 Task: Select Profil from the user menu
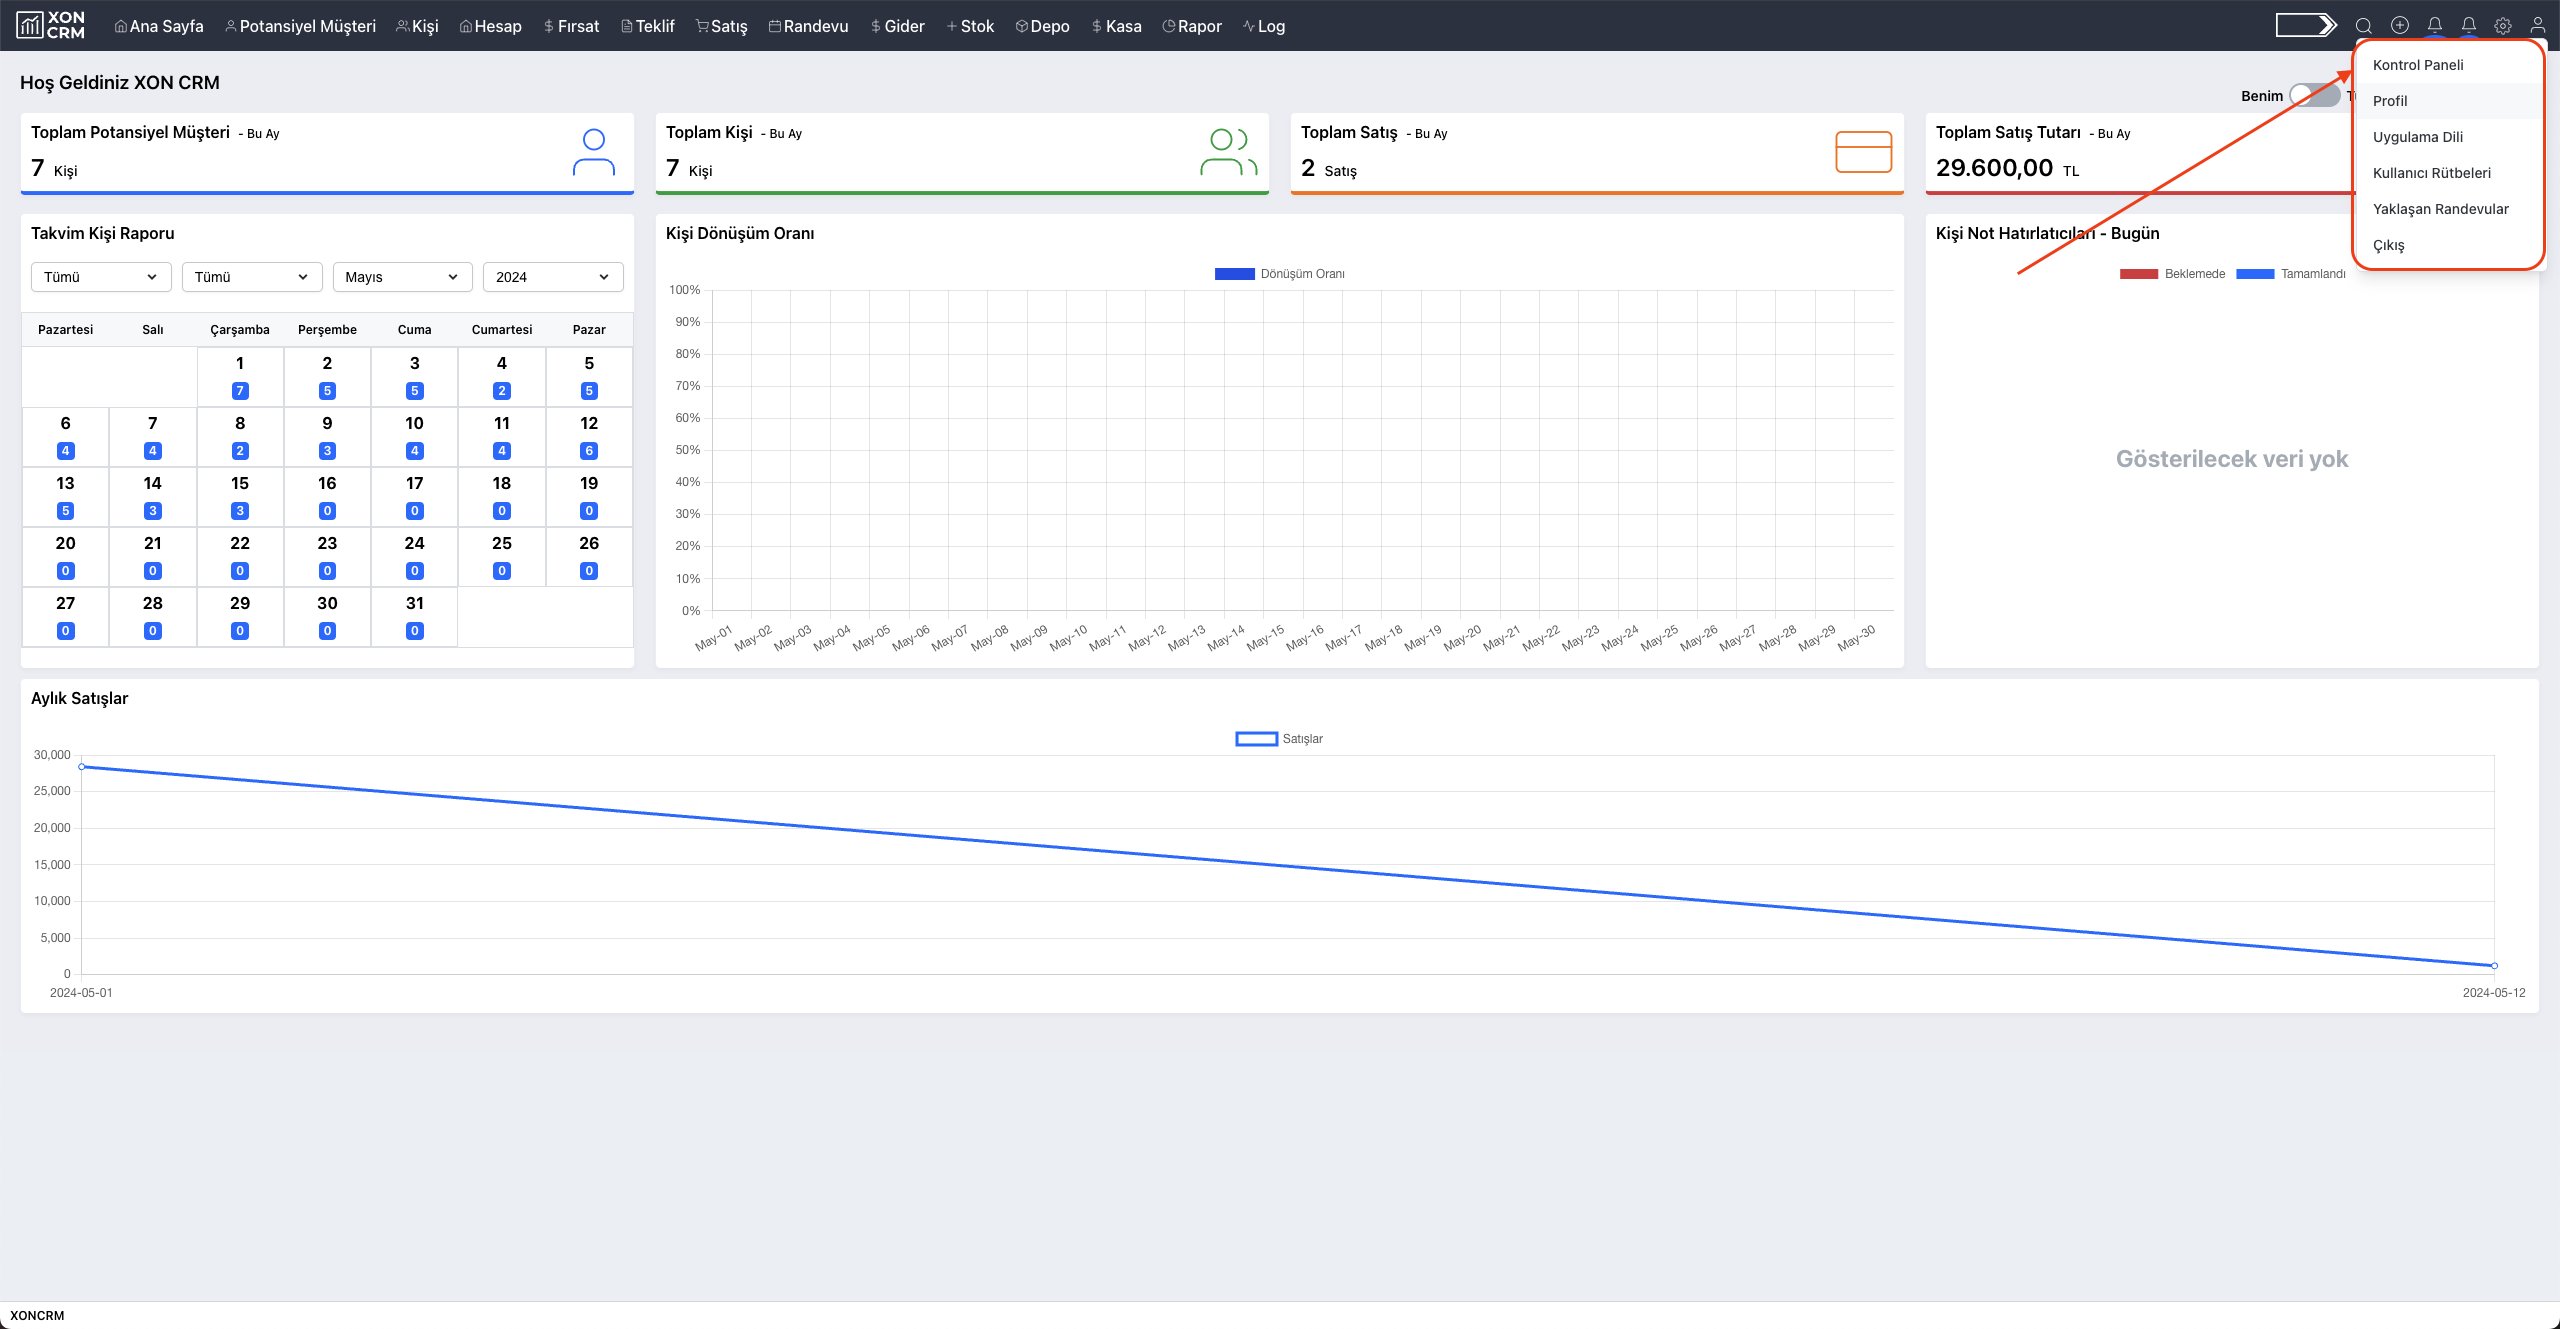2390,101
